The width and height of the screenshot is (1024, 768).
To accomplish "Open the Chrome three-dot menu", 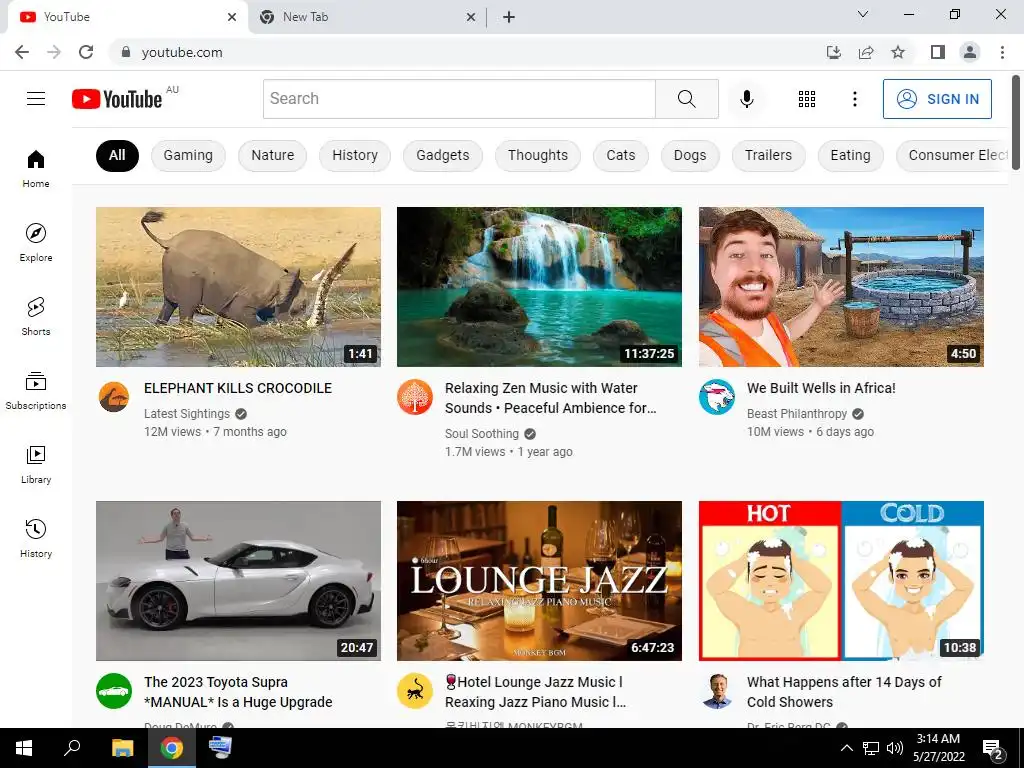I will coord(1002,52).
